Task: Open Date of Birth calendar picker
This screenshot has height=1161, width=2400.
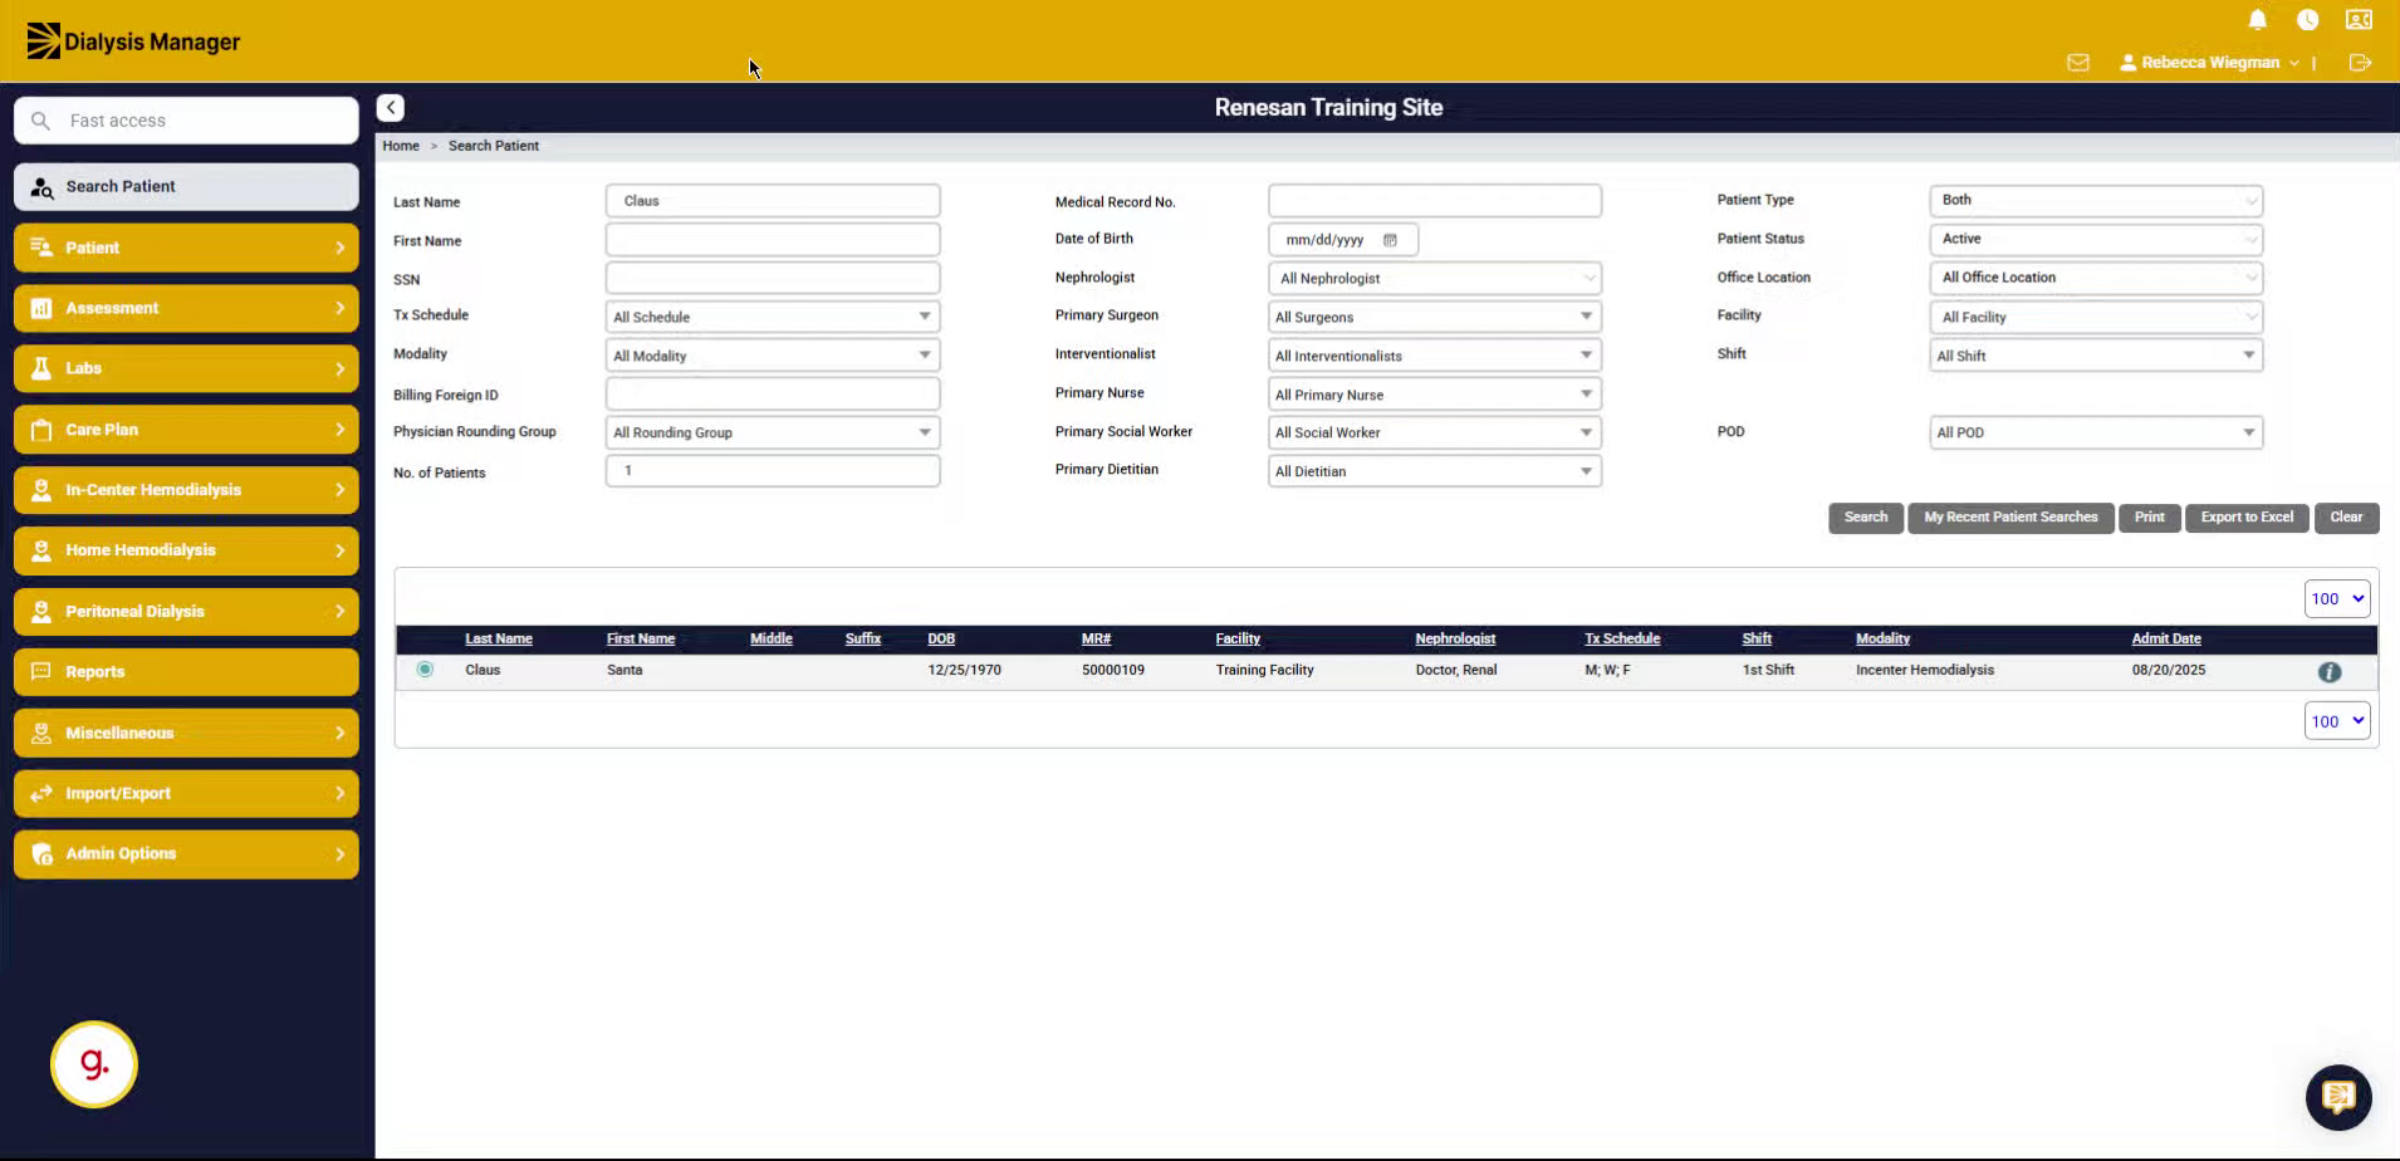Action: (x=1389, y=240)
